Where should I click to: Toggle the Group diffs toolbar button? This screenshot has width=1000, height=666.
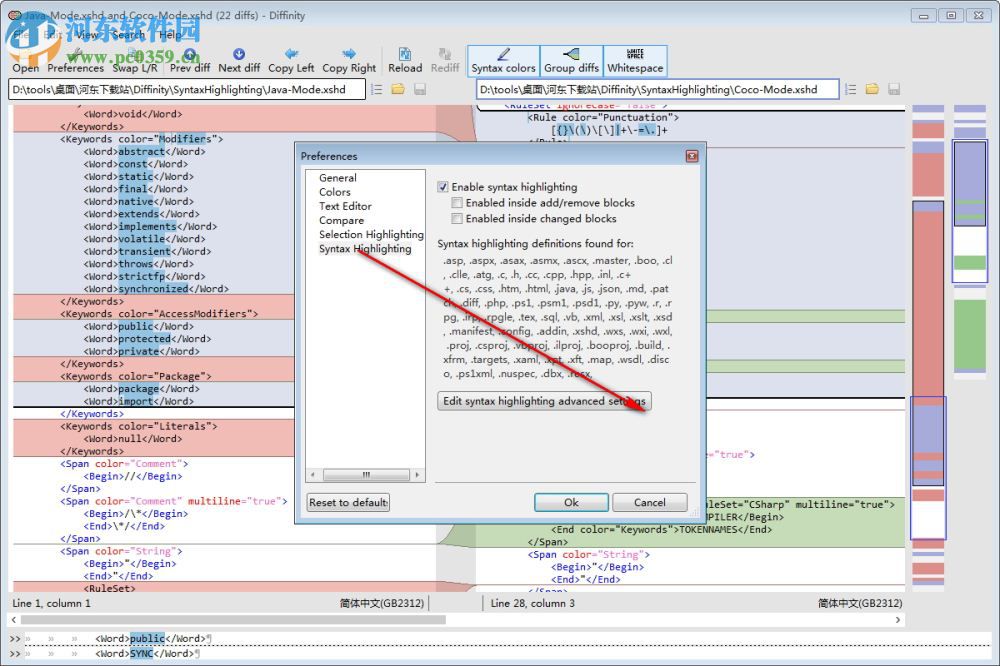pyautogui.click(x=571, y=61)
